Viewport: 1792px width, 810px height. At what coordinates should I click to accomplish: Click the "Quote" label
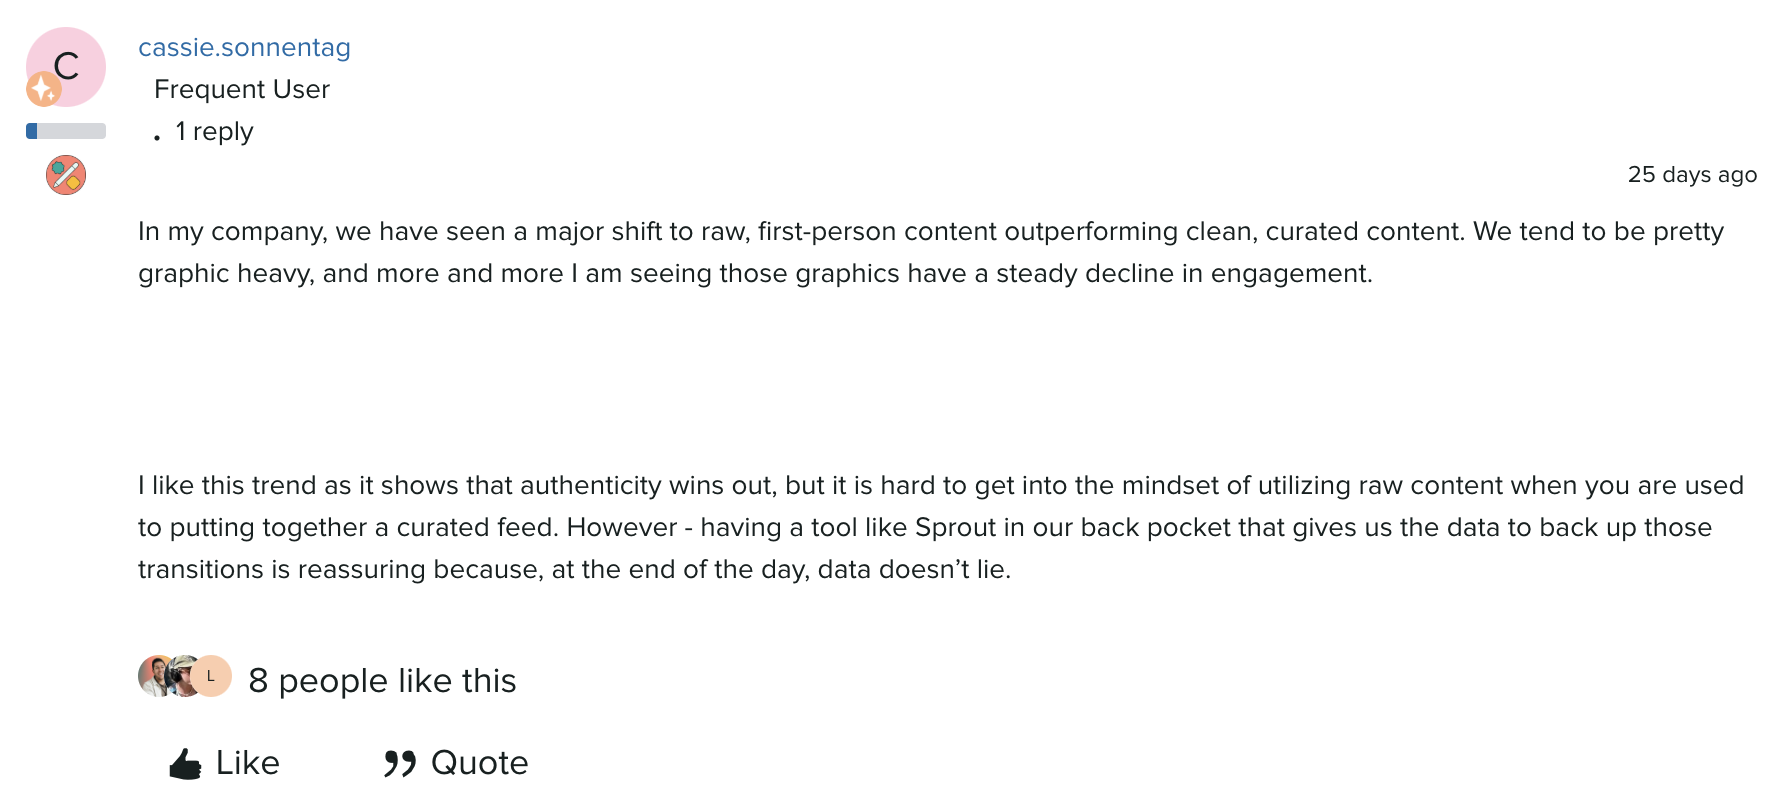point(479,763)
